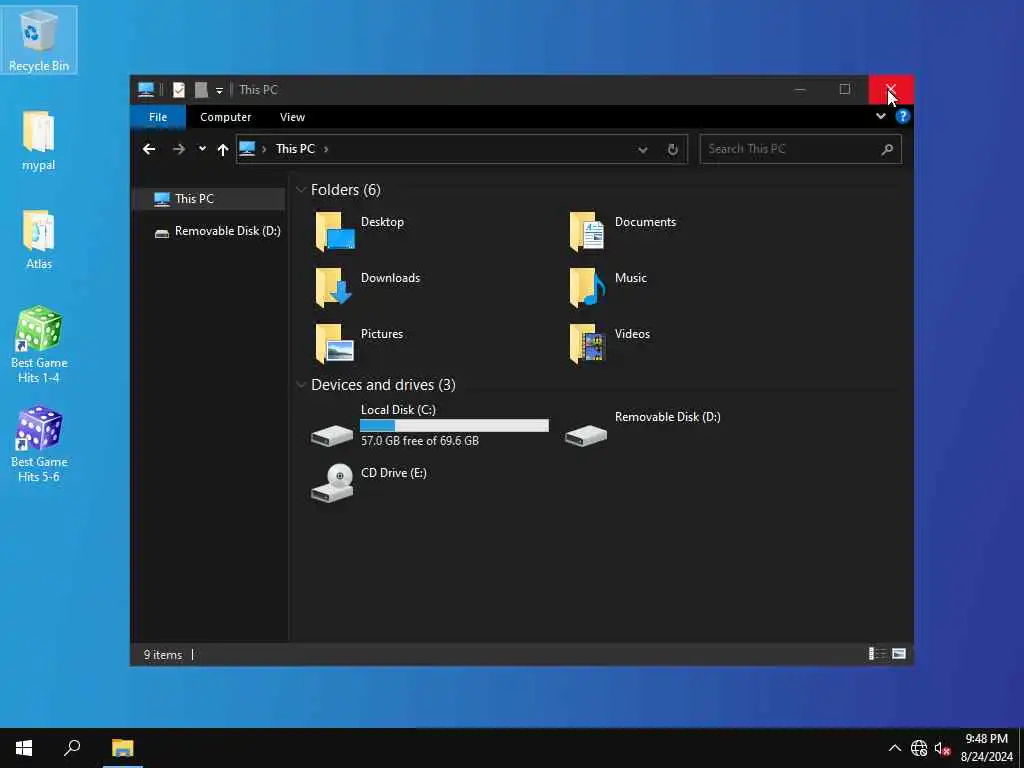
Task: Open the File menu
Action: click(158, 117)
